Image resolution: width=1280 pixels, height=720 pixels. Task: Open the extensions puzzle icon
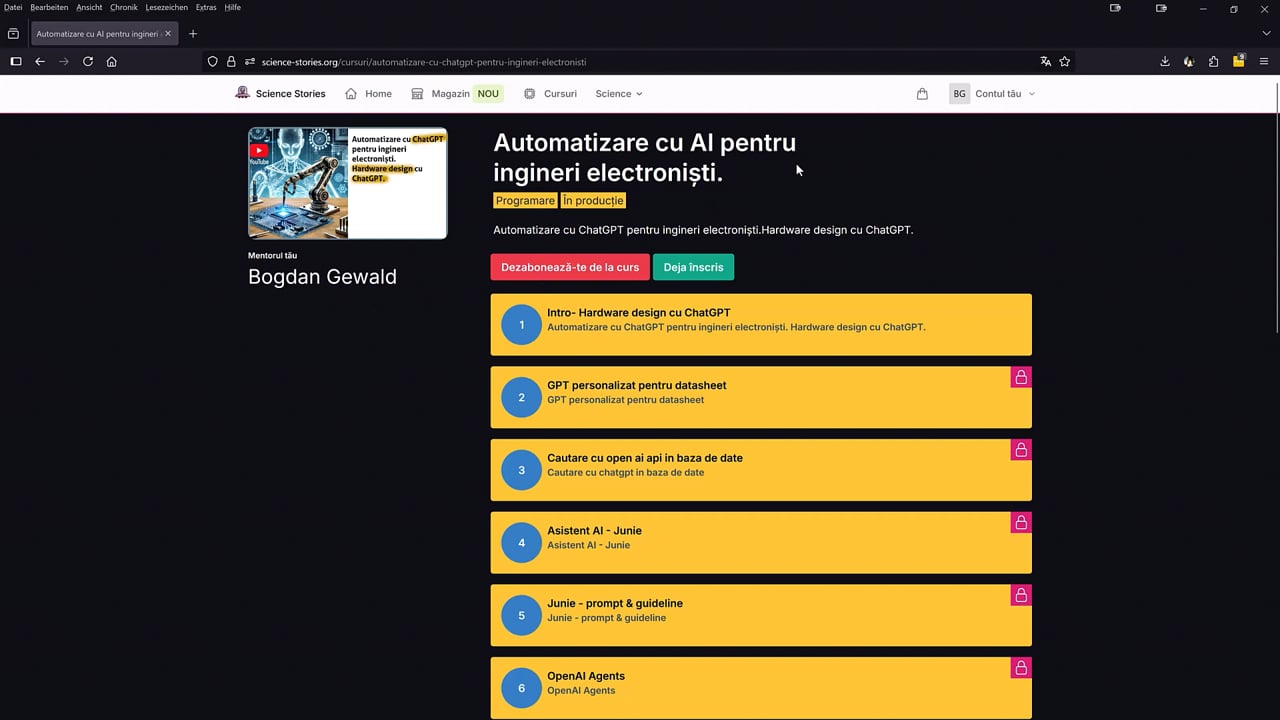(x=1214, y=62)
